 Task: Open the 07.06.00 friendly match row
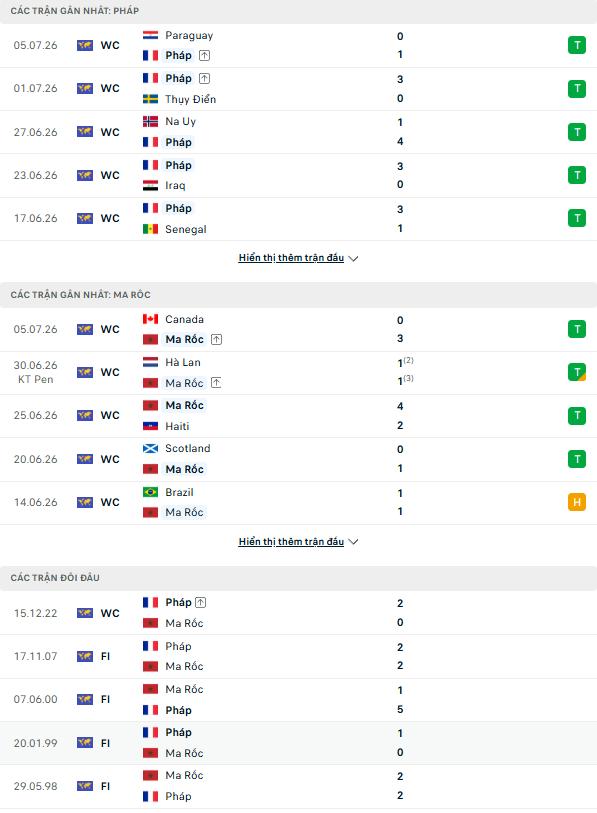[x=298, y=699]
